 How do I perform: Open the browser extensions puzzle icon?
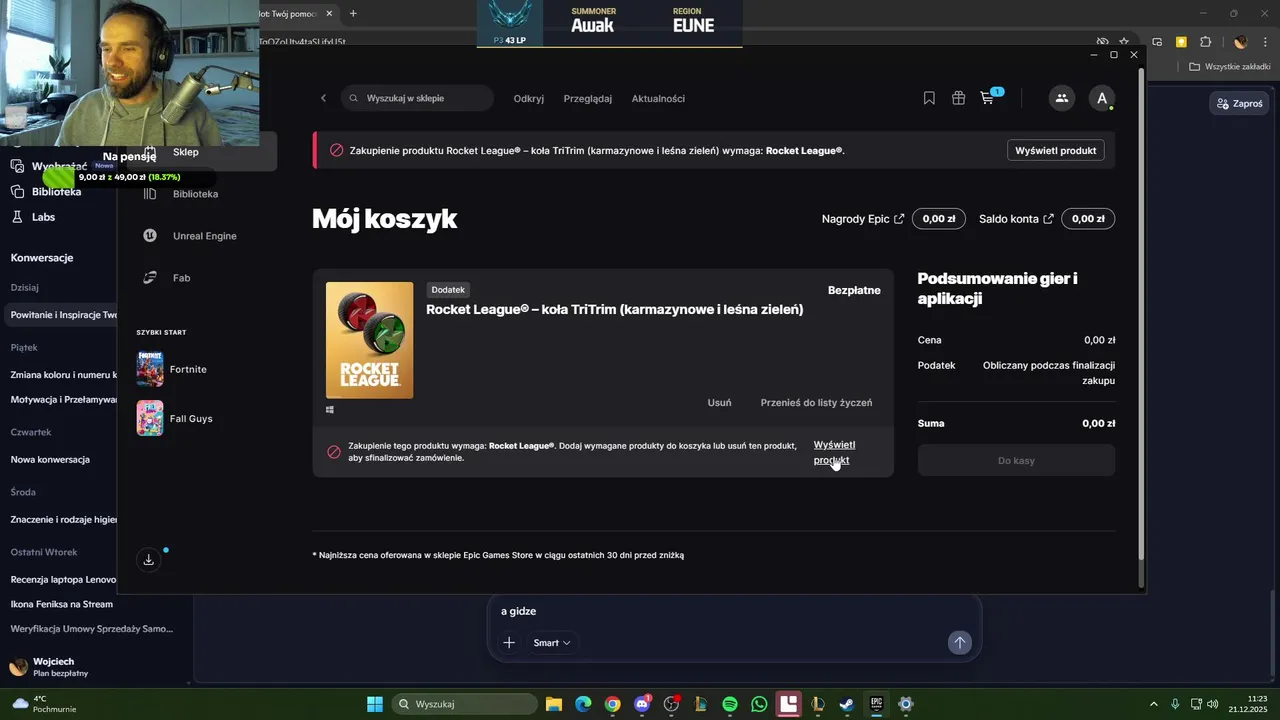click(x=1205, y=42)
